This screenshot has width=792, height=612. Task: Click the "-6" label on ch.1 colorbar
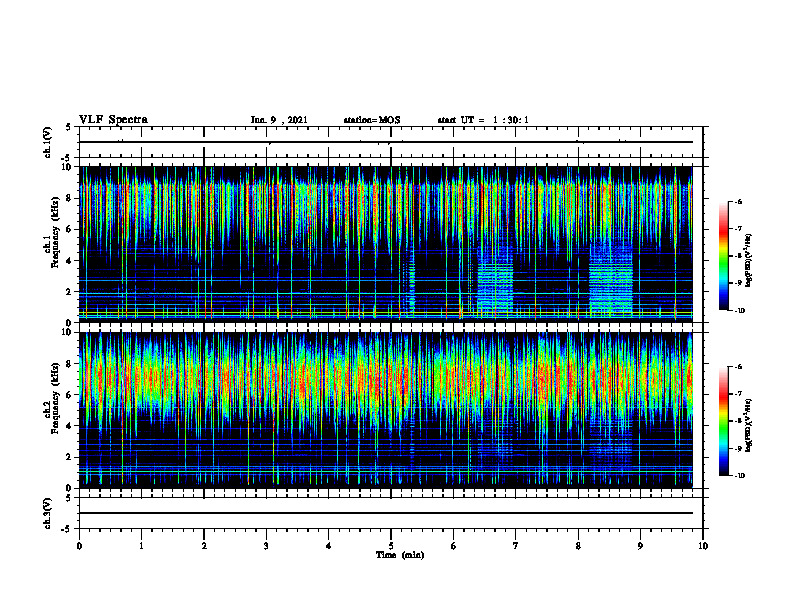click(x=737, y=201)
